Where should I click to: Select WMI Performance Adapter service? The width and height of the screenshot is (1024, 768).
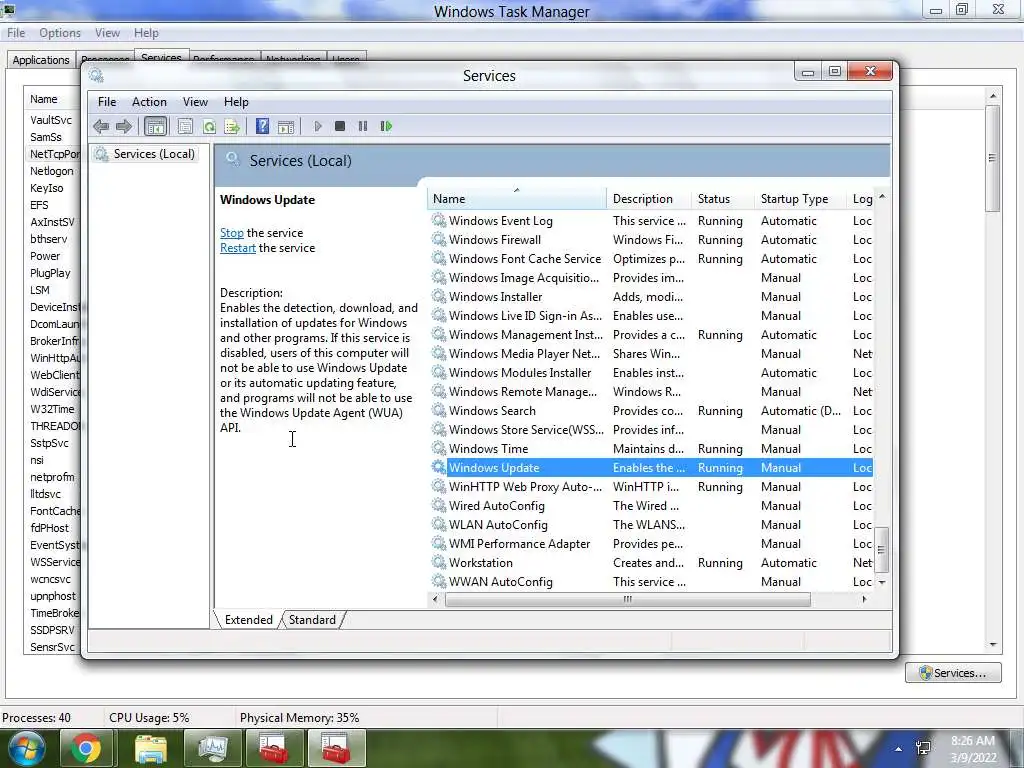coord(651,543)
